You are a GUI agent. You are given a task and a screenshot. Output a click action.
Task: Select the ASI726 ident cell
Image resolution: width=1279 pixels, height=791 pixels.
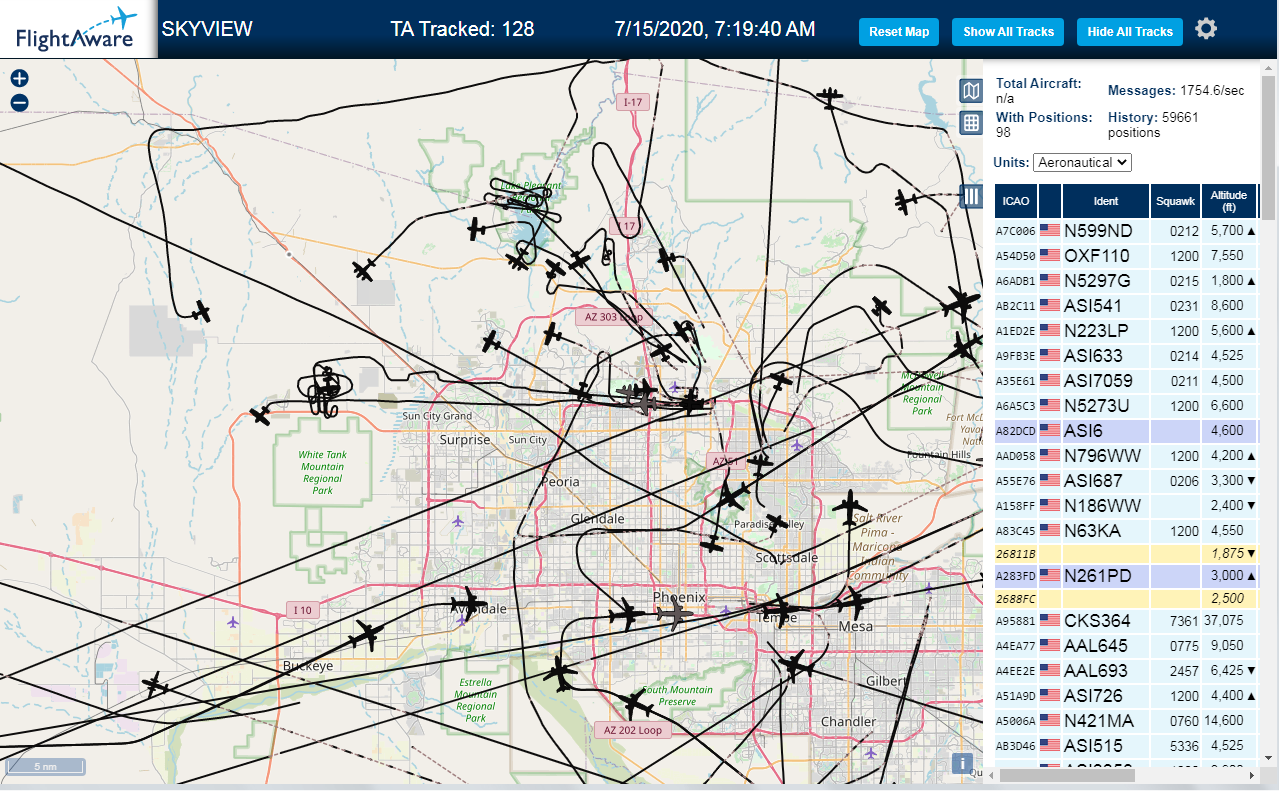(1106, 696)
